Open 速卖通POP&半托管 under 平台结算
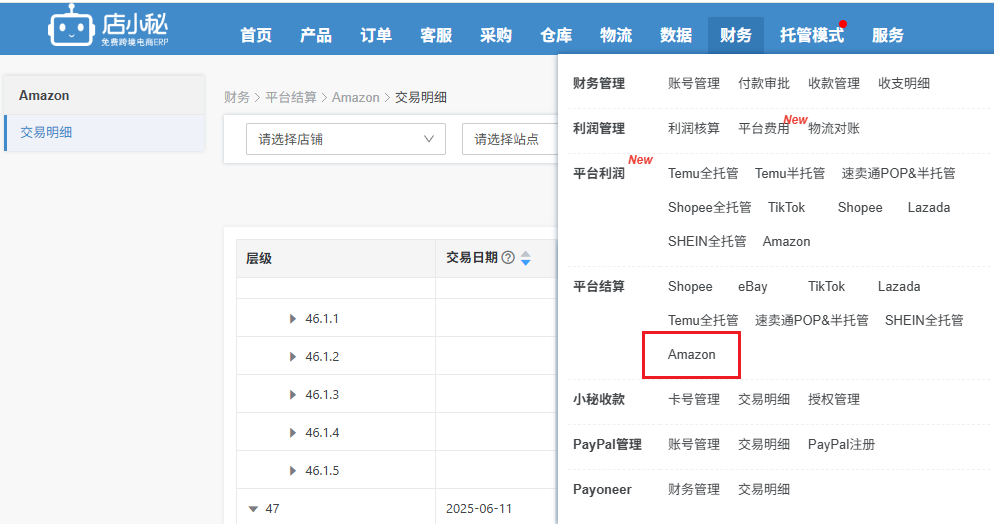This screenshot has height=524, width=994. (811, 321)
